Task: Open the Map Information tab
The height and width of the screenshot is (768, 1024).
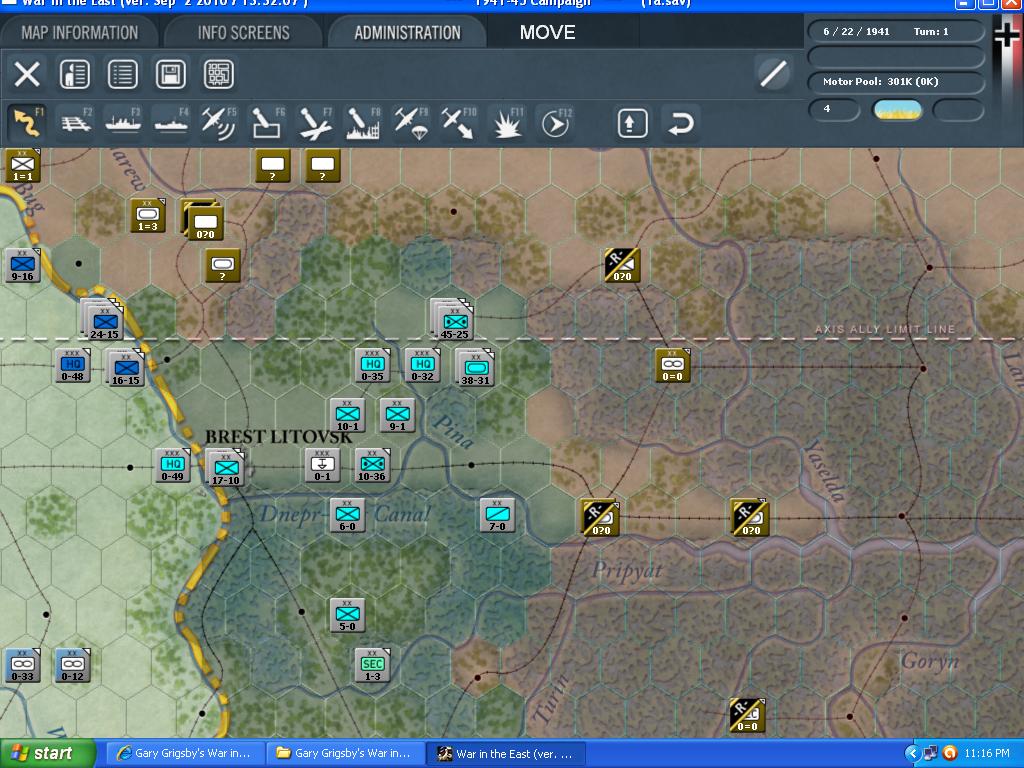Action: point(80,32)
